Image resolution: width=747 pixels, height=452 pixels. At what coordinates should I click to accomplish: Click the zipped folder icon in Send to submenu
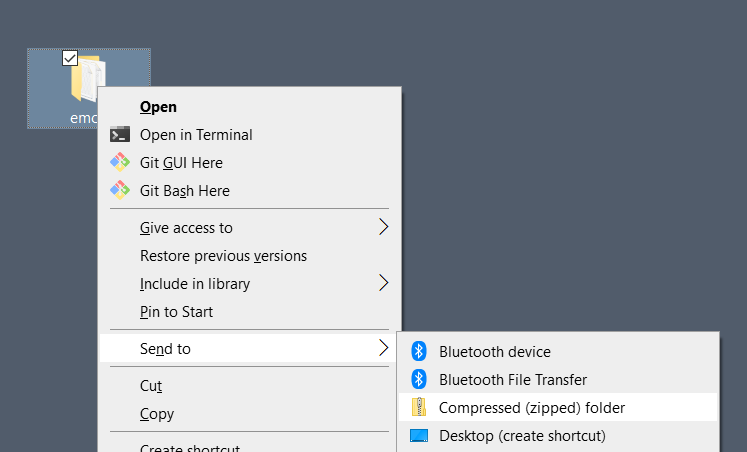(420, 407)
